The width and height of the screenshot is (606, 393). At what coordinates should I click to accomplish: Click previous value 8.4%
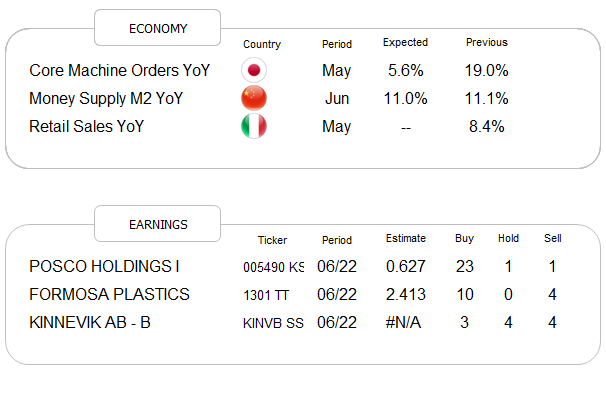click(x=487, y=126)
